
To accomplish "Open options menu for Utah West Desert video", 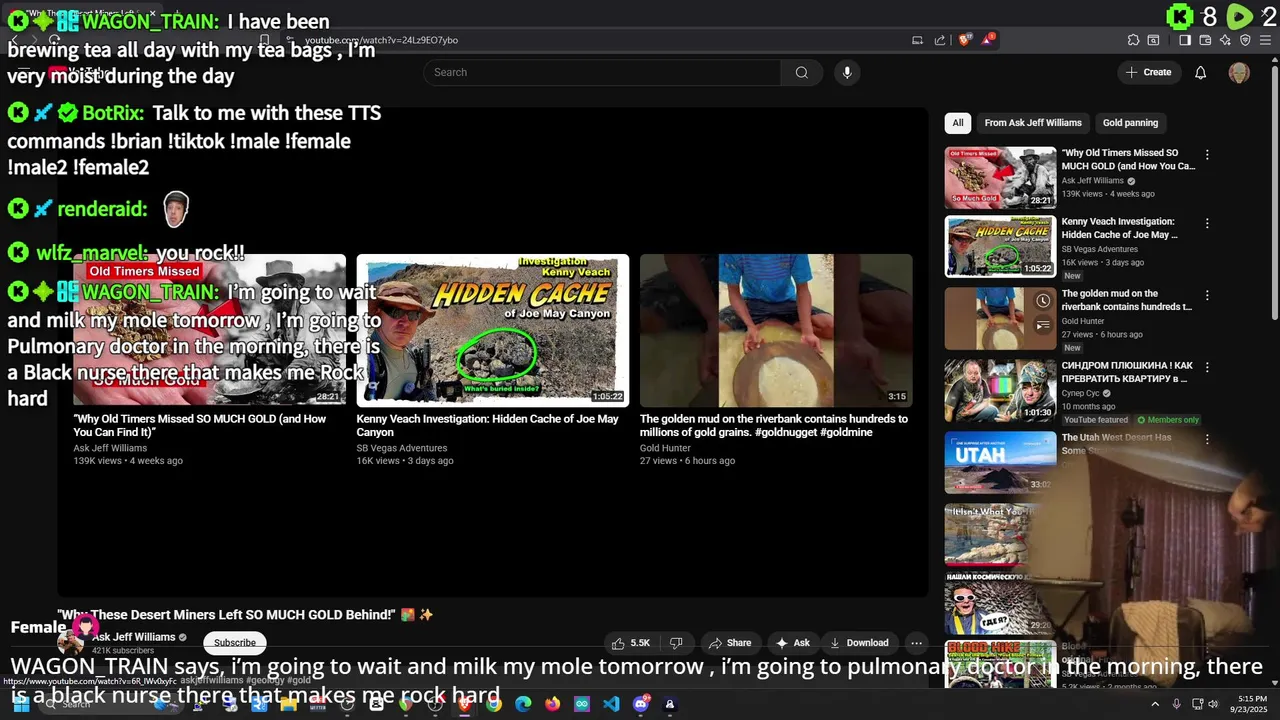I will (x=1207, y=439).
